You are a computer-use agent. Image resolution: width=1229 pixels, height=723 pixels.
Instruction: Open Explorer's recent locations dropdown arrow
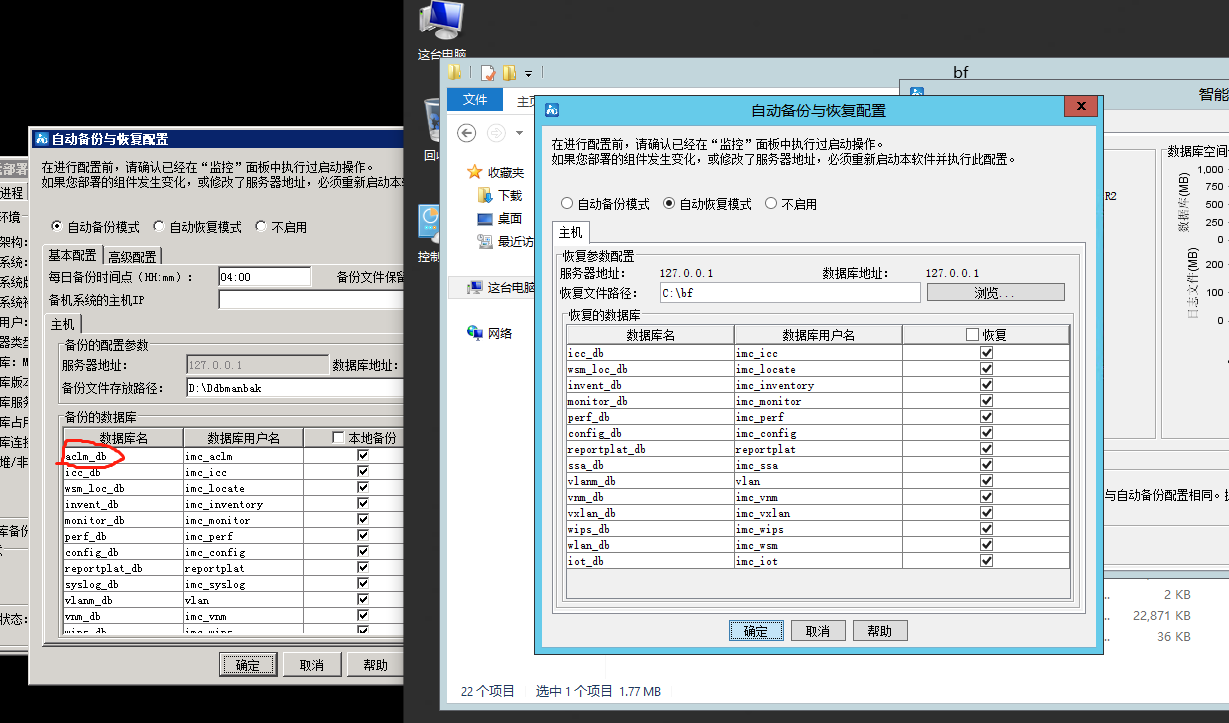pyautogui.click(x=519, y=132)
